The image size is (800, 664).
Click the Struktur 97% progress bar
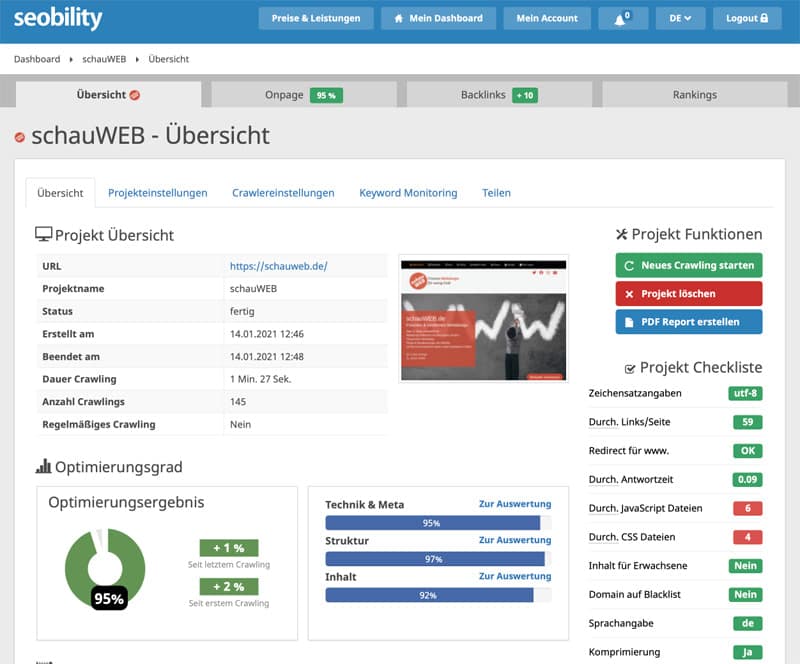click(438, 559)
